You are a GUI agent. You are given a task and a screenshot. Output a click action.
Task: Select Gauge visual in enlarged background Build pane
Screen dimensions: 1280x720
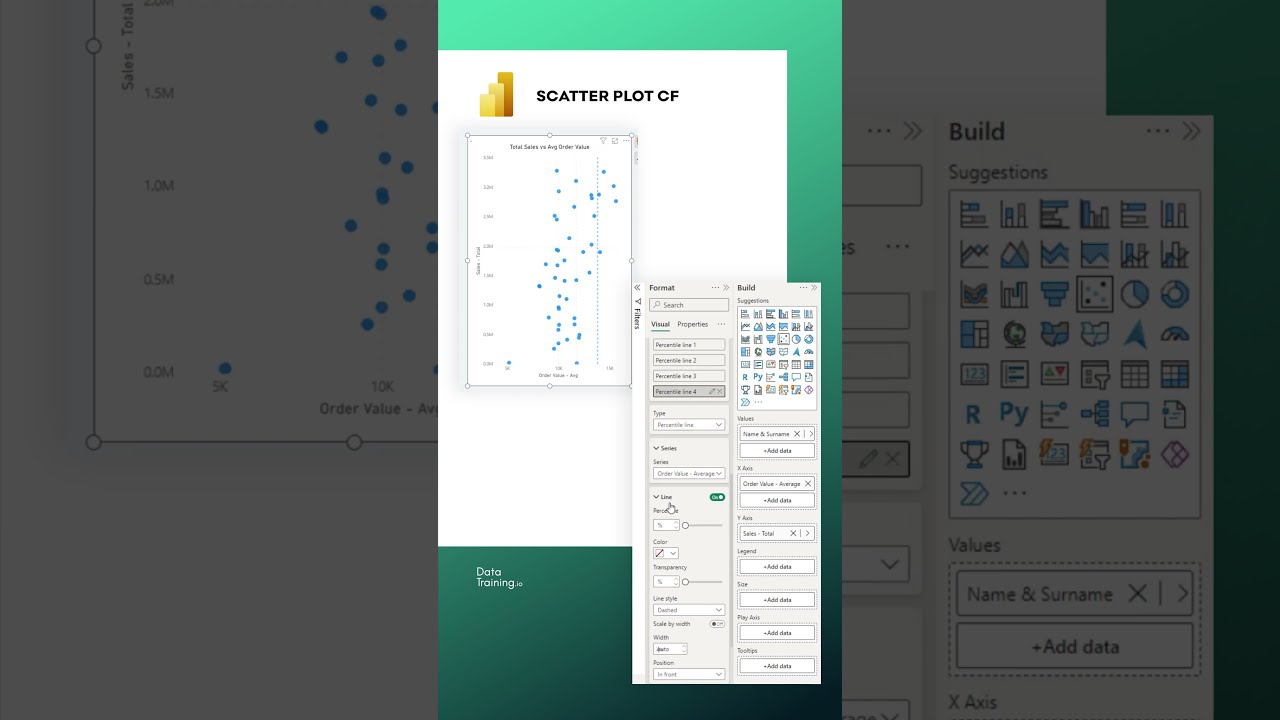(x=1174, y=334)
